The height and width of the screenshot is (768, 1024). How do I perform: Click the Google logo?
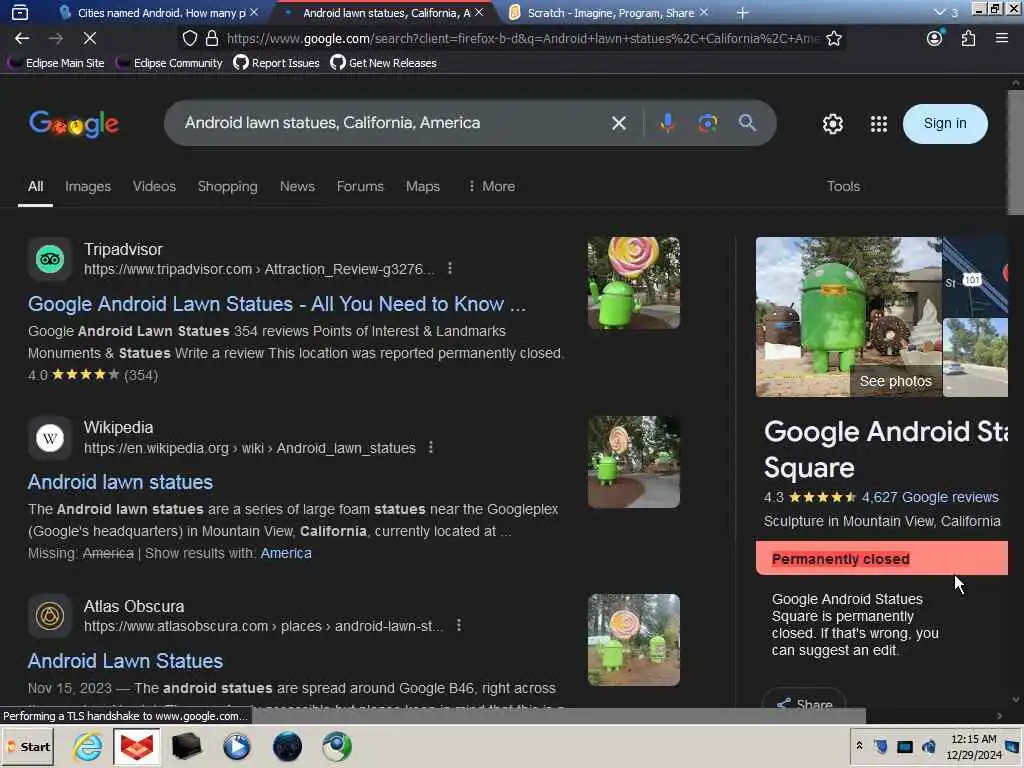tap(74, 123)
